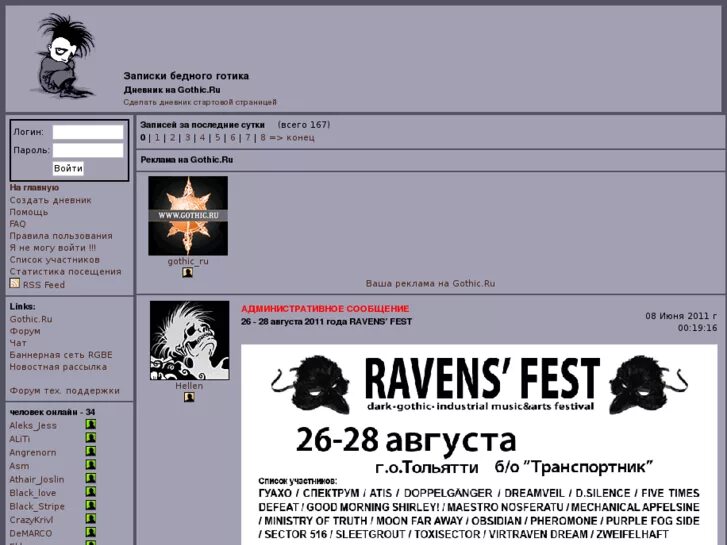Viewport: 727px width, 545px height.
Task: Open Hellen username link
Action: 189,386
